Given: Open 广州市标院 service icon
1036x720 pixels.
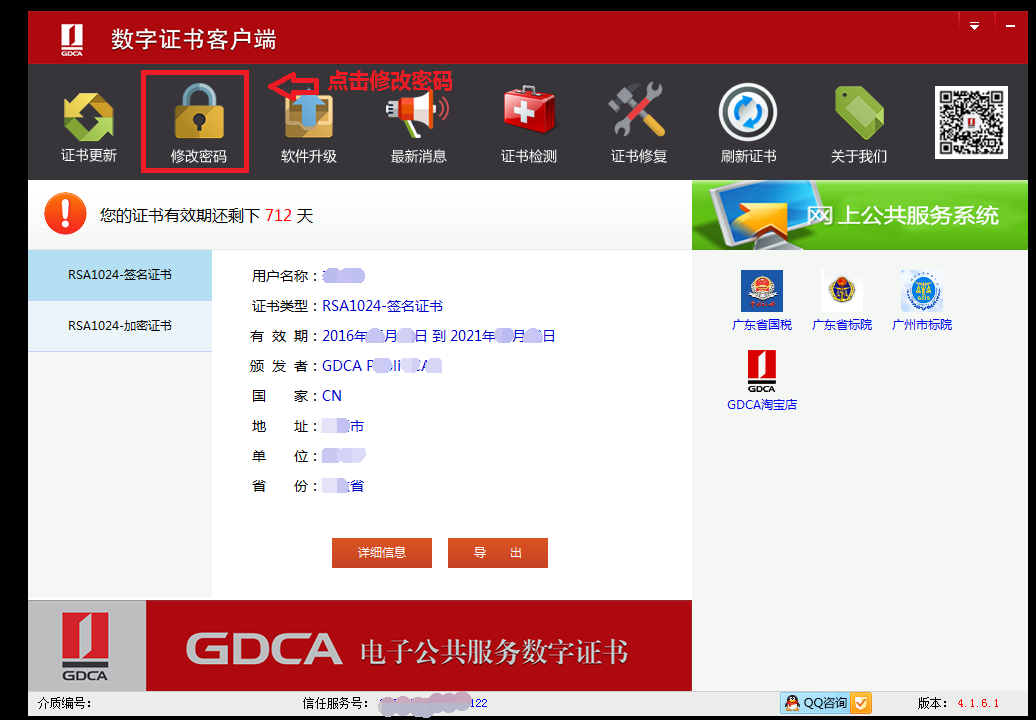Looking at the screenshot, I should (921, 290).
